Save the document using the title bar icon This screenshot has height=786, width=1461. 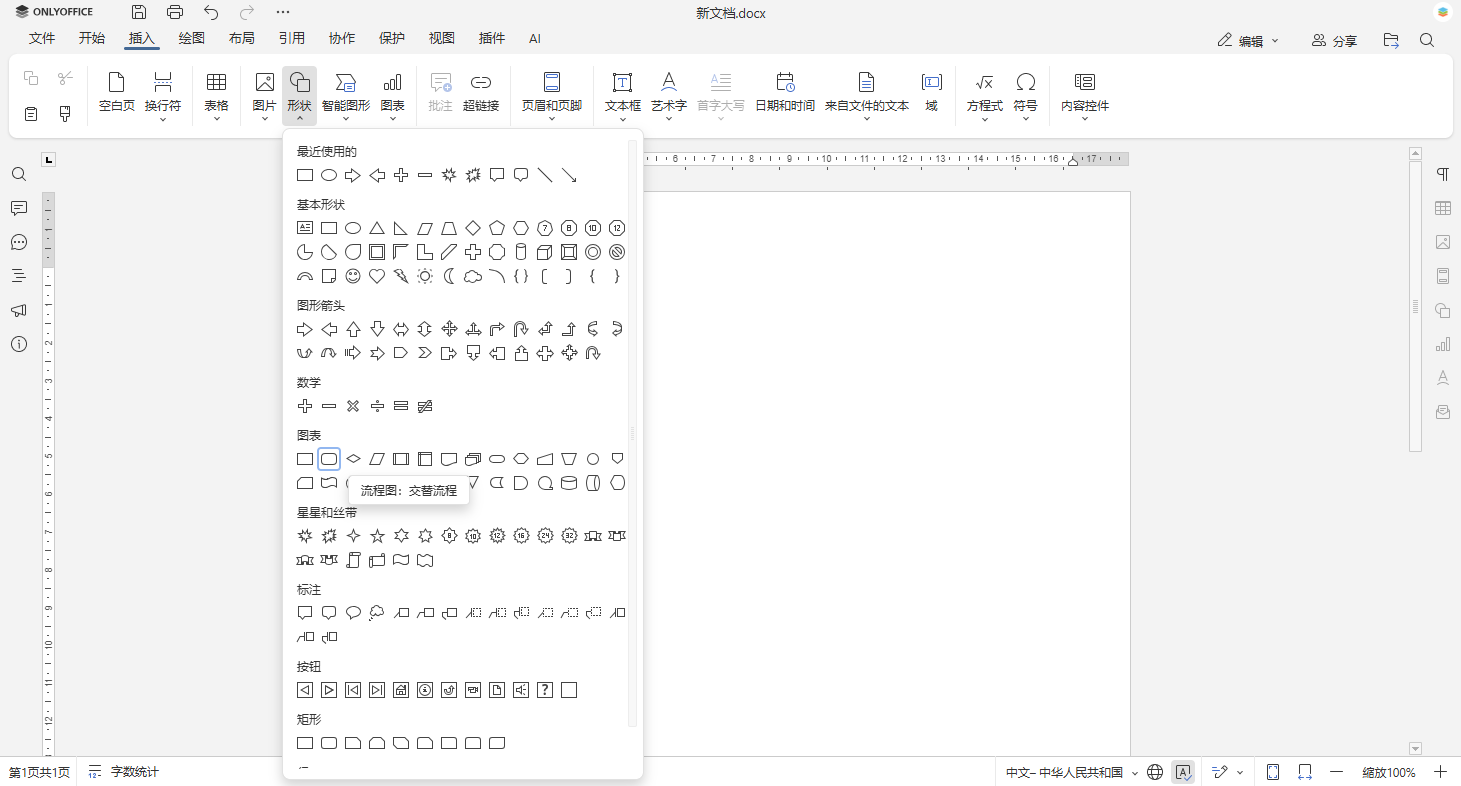pyautogui.click(x=139, y=12)
